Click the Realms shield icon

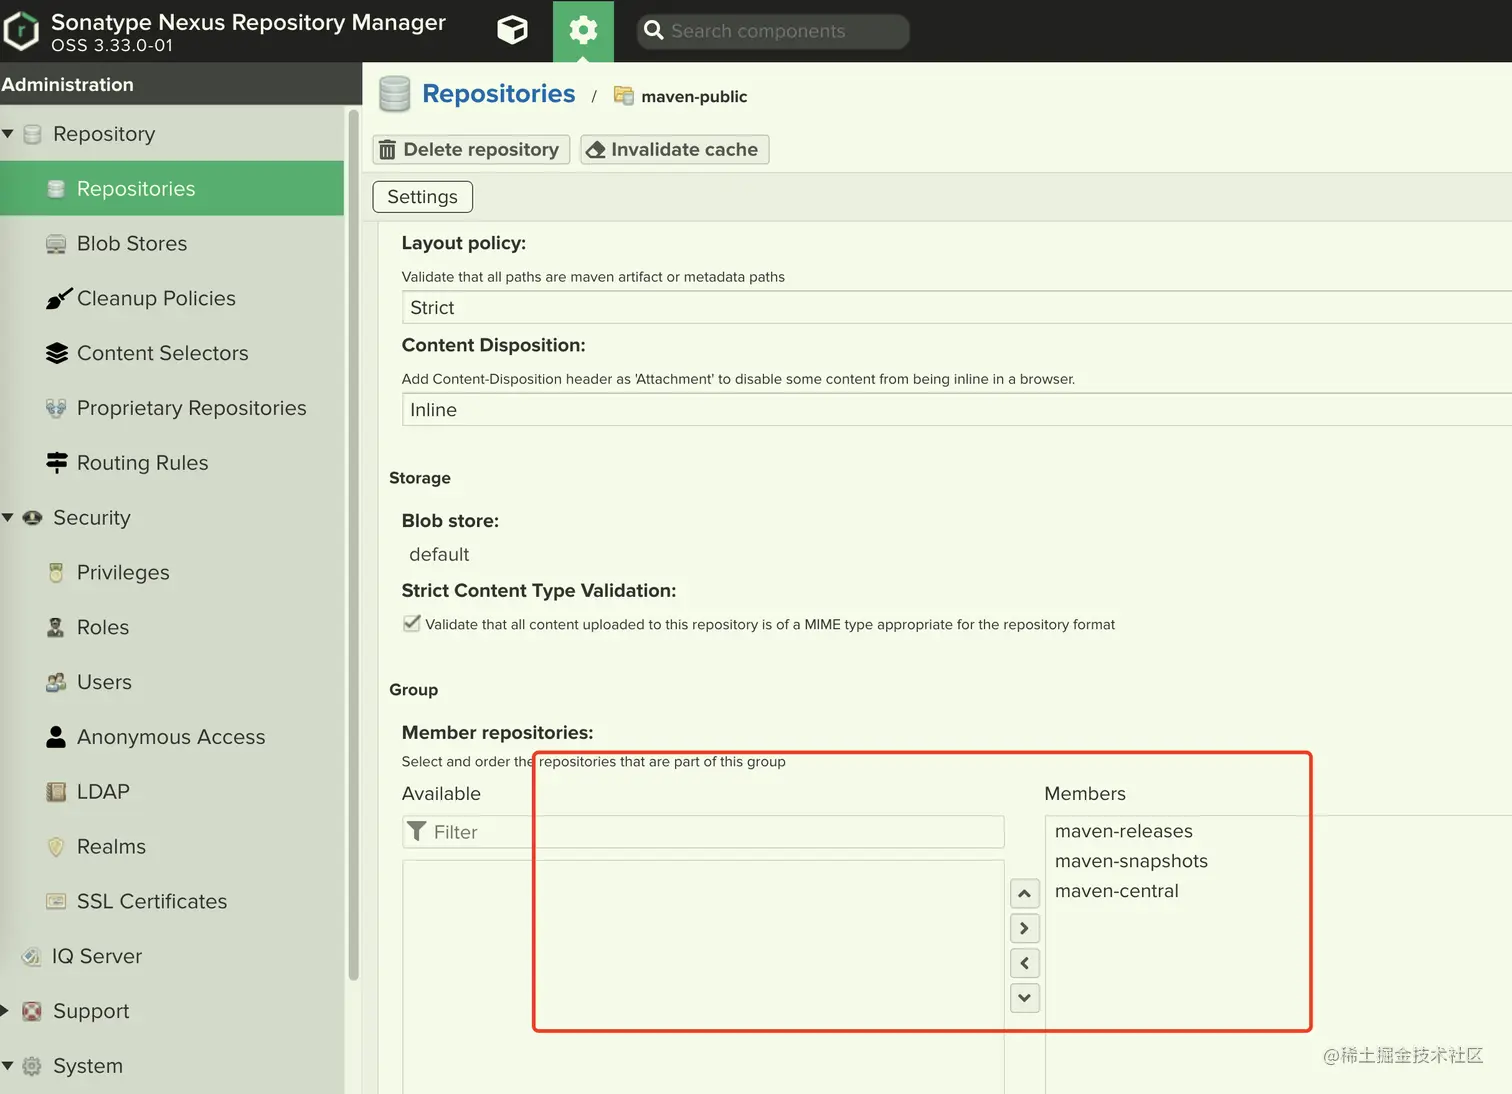point(56,847)
